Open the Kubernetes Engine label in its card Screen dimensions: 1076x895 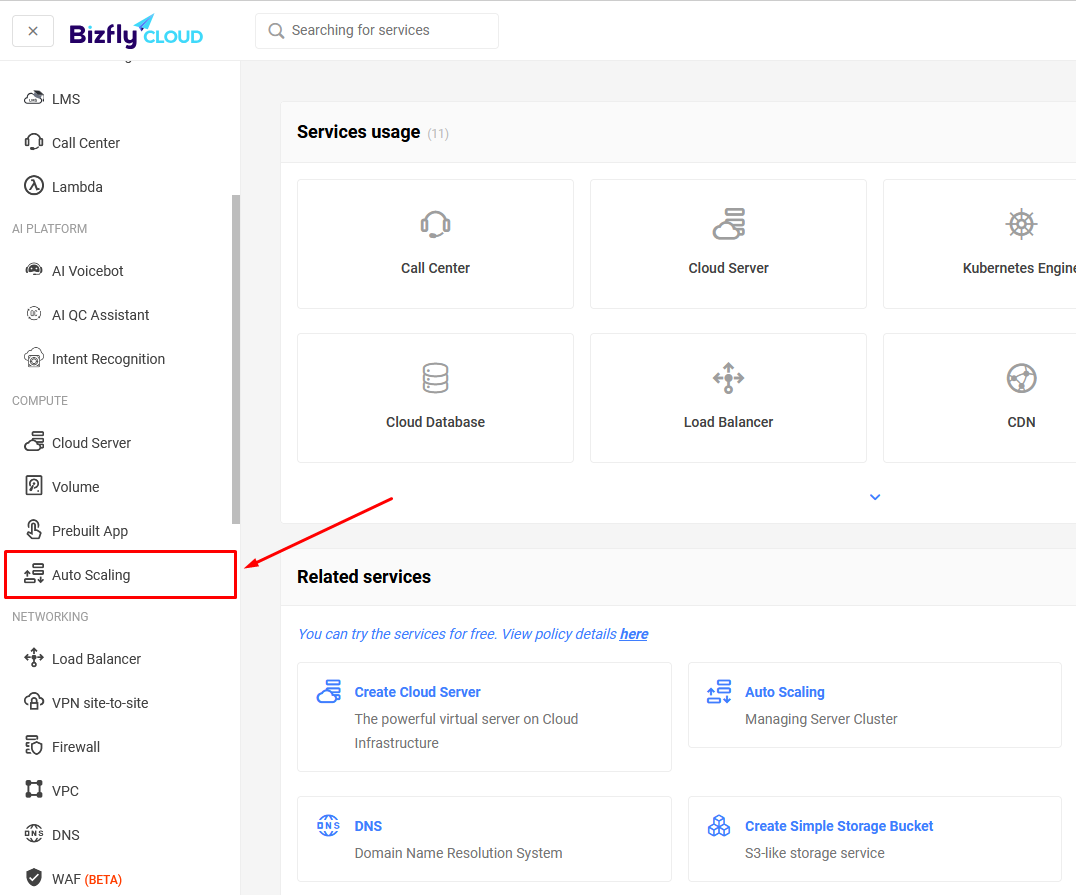point(1019,268)
